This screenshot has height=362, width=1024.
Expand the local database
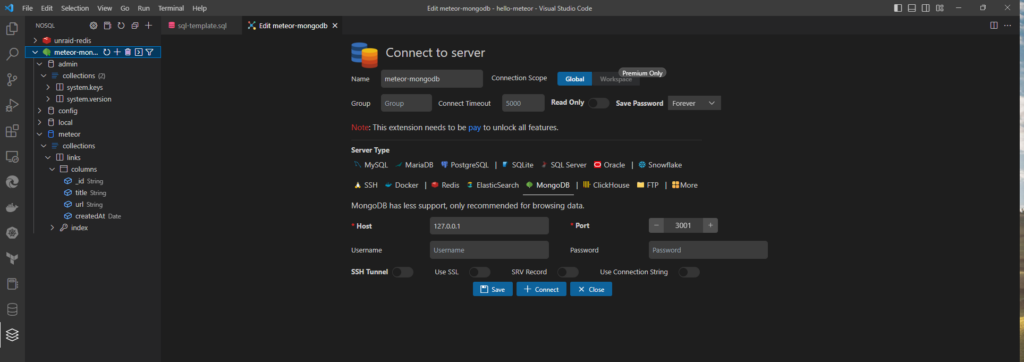(x=40, y=122)
